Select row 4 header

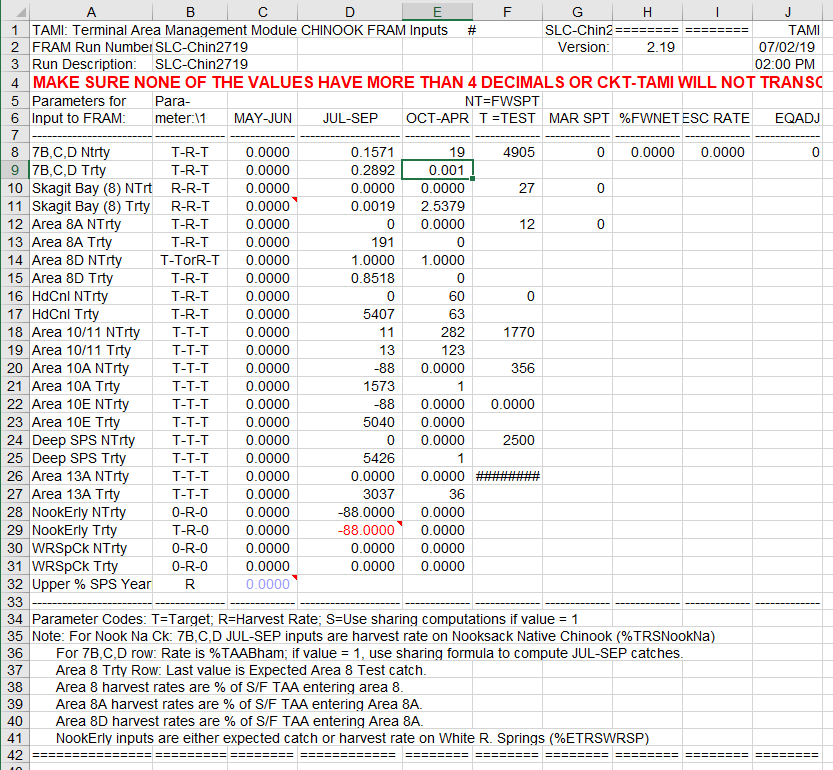[x=14, y=82]
